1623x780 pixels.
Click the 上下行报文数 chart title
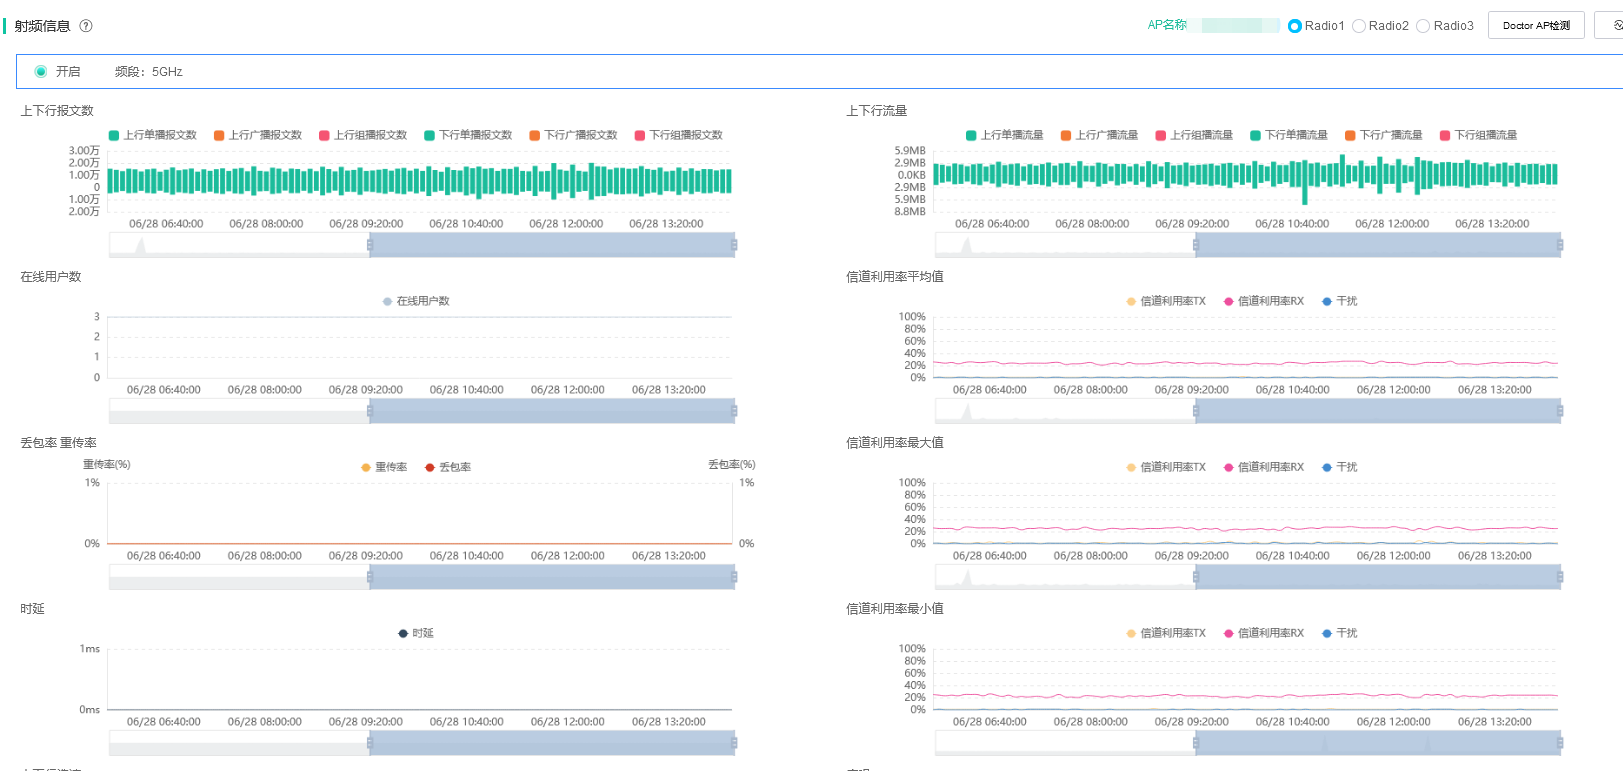(57, 111)
